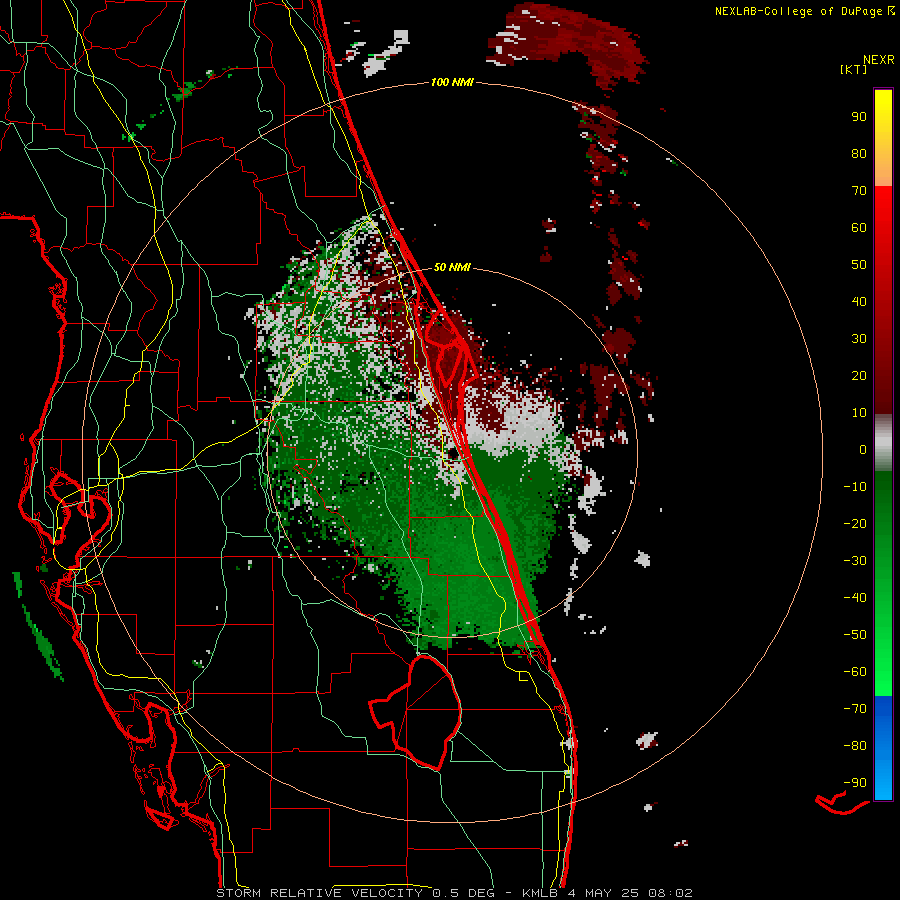900x900 pixels.
Task: Pick the yellow top segment of color bar
Action: click(883, 138)
